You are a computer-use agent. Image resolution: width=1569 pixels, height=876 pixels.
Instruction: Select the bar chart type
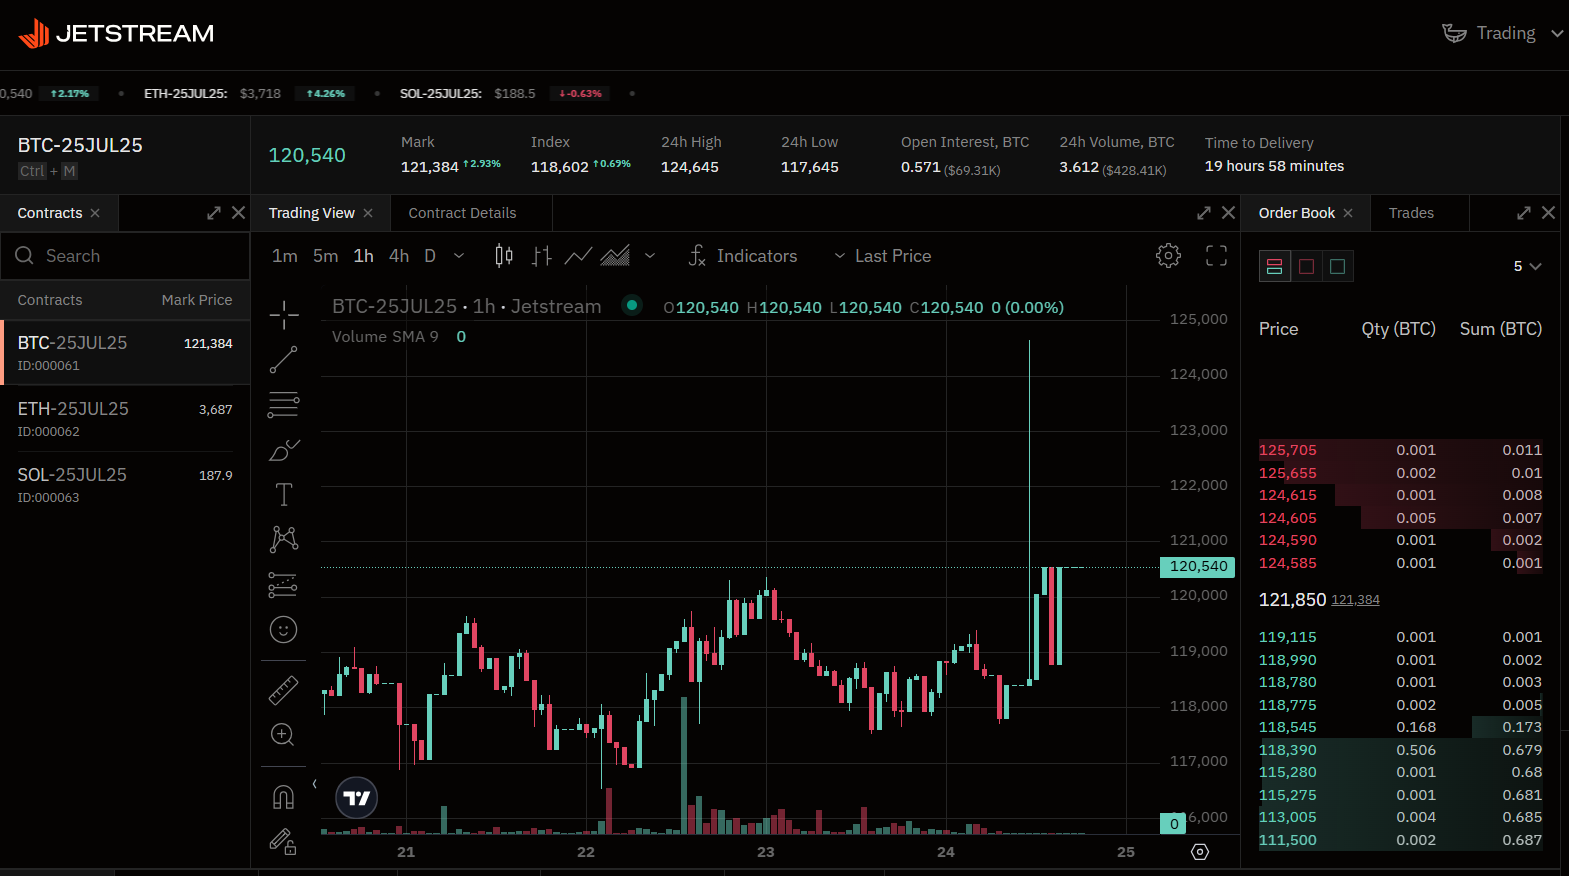click(542, 256)
